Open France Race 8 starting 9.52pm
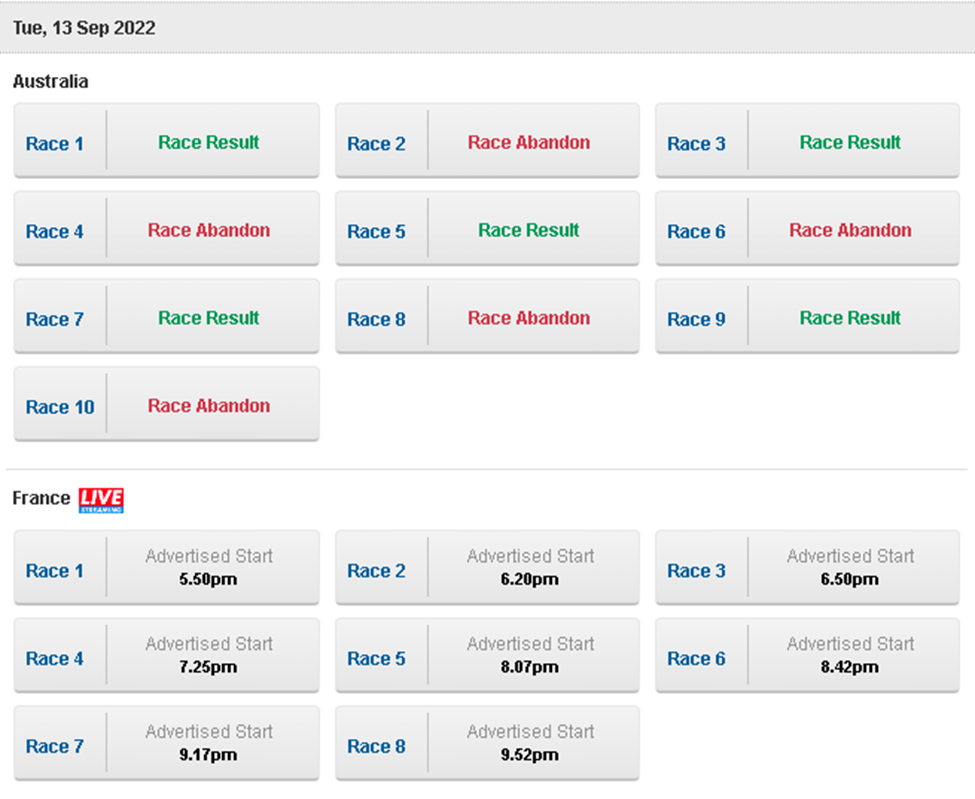Viewport: 975px width, 799px height. [x=487, y=742]
